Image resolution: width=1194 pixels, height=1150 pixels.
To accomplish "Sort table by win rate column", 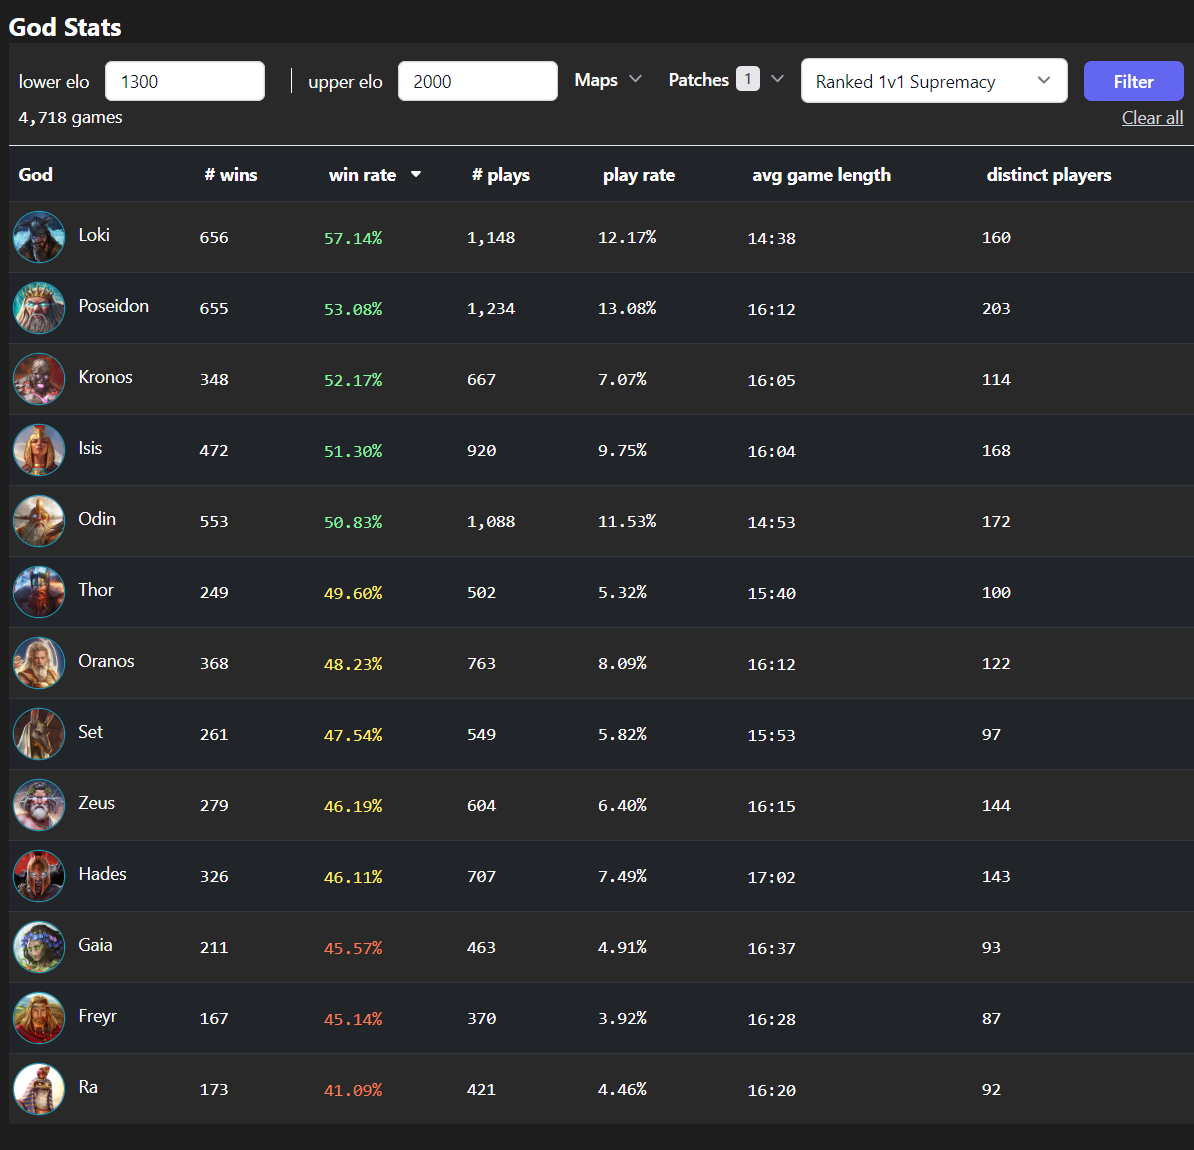I will click(x=363, y=175).
